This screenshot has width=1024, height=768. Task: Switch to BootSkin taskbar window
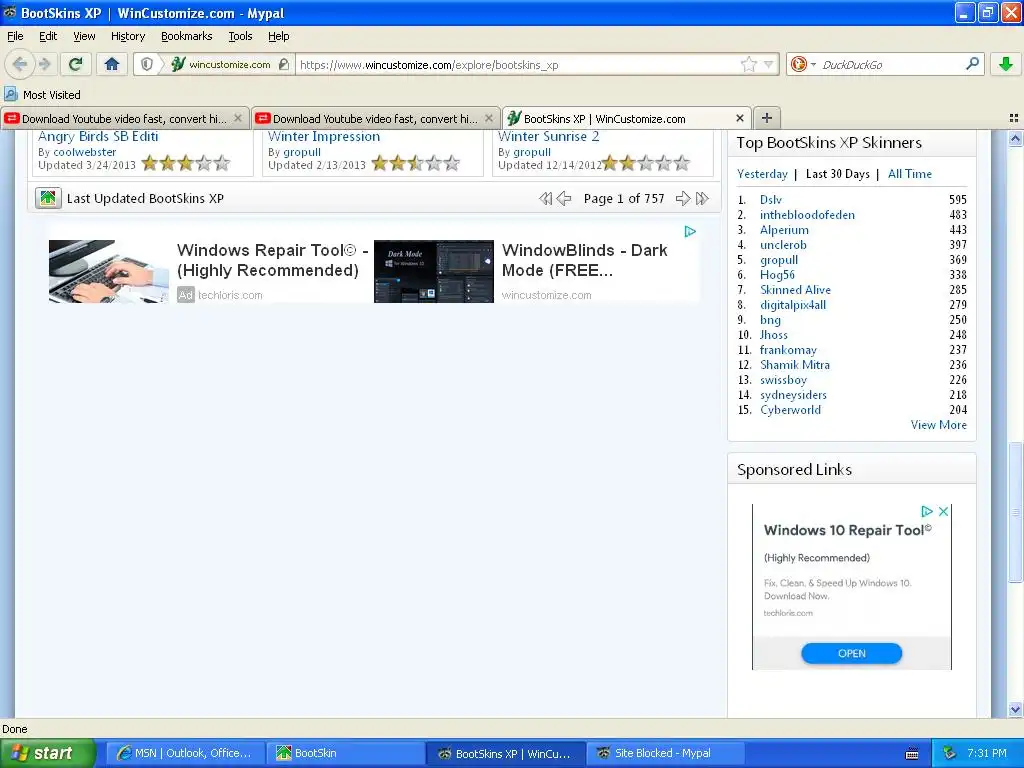(345, 753)
